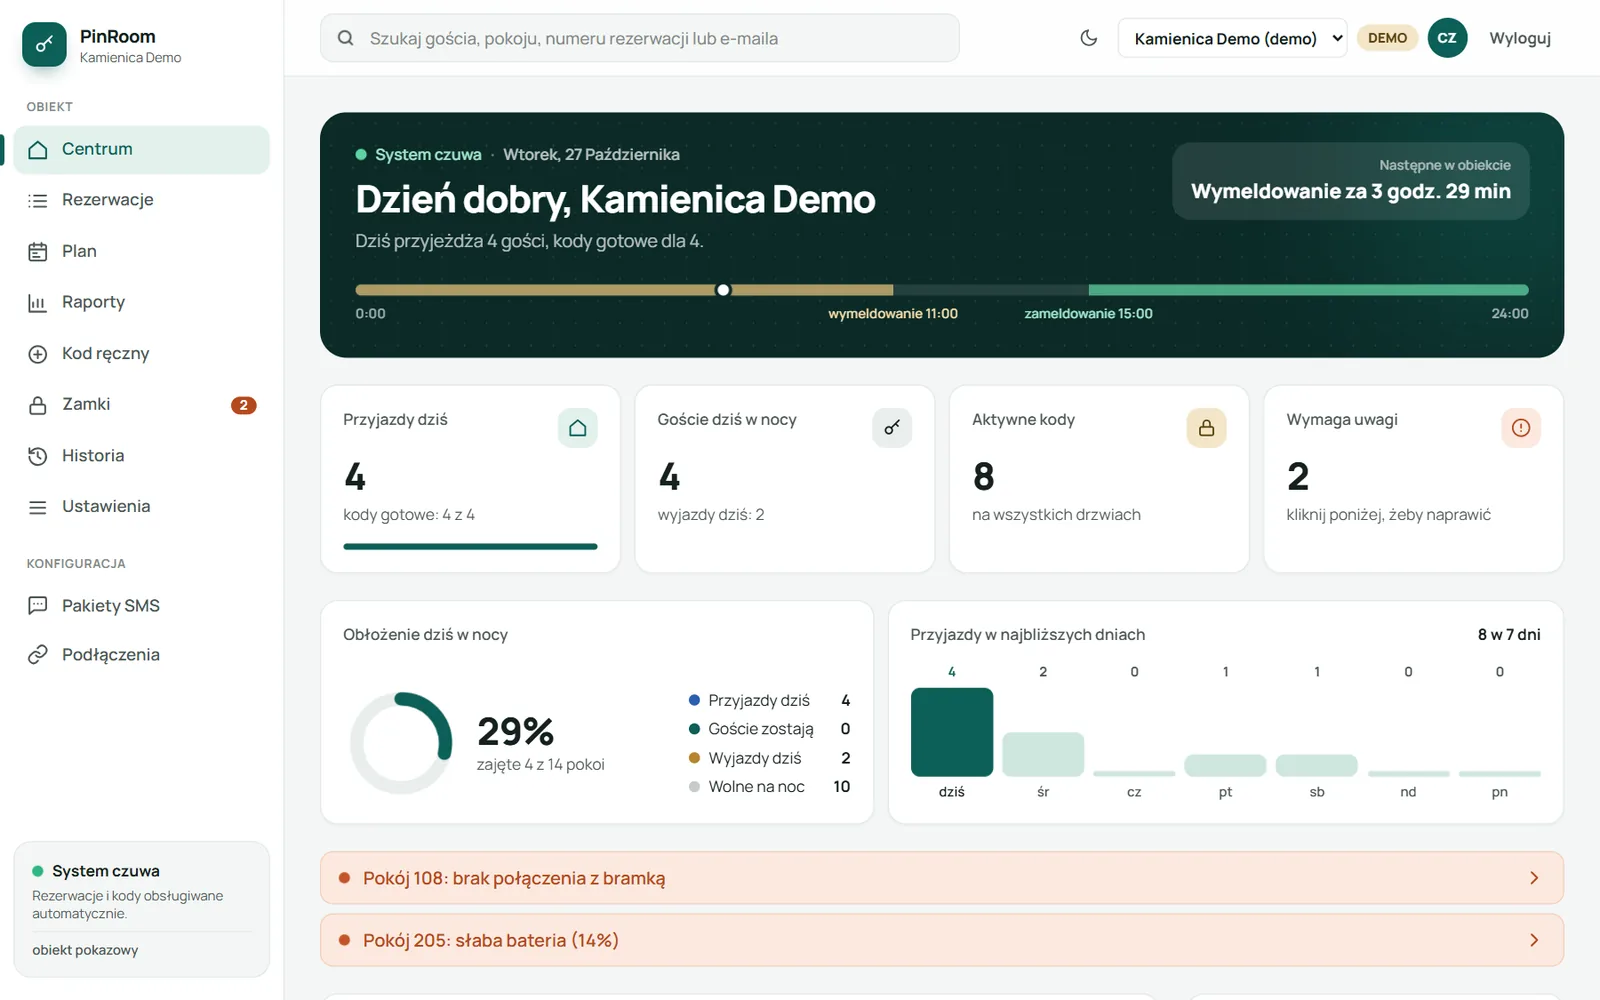Open the Kamienica Demo property dropdown
This screenshot has height=1000, width=1600.
coord(1232,38)
